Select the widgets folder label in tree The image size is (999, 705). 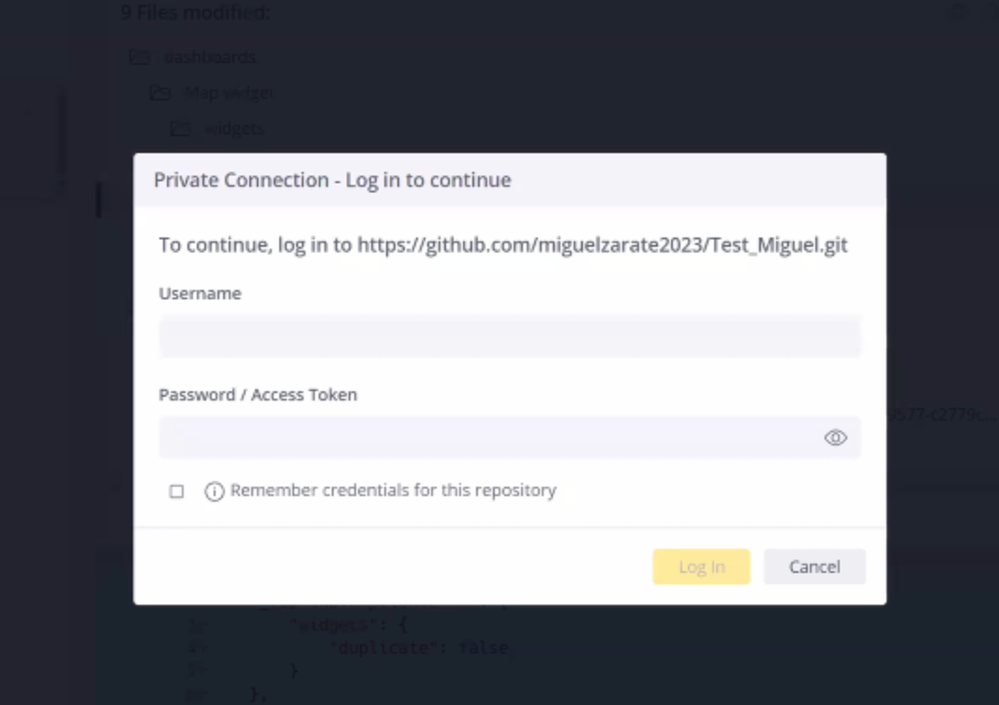234,128
